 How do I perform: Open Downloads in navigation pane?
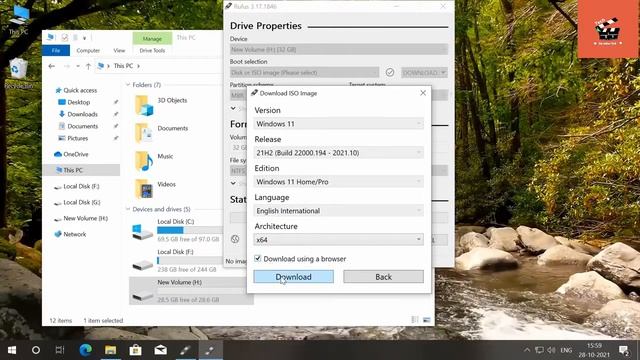[x=82, y=114]
